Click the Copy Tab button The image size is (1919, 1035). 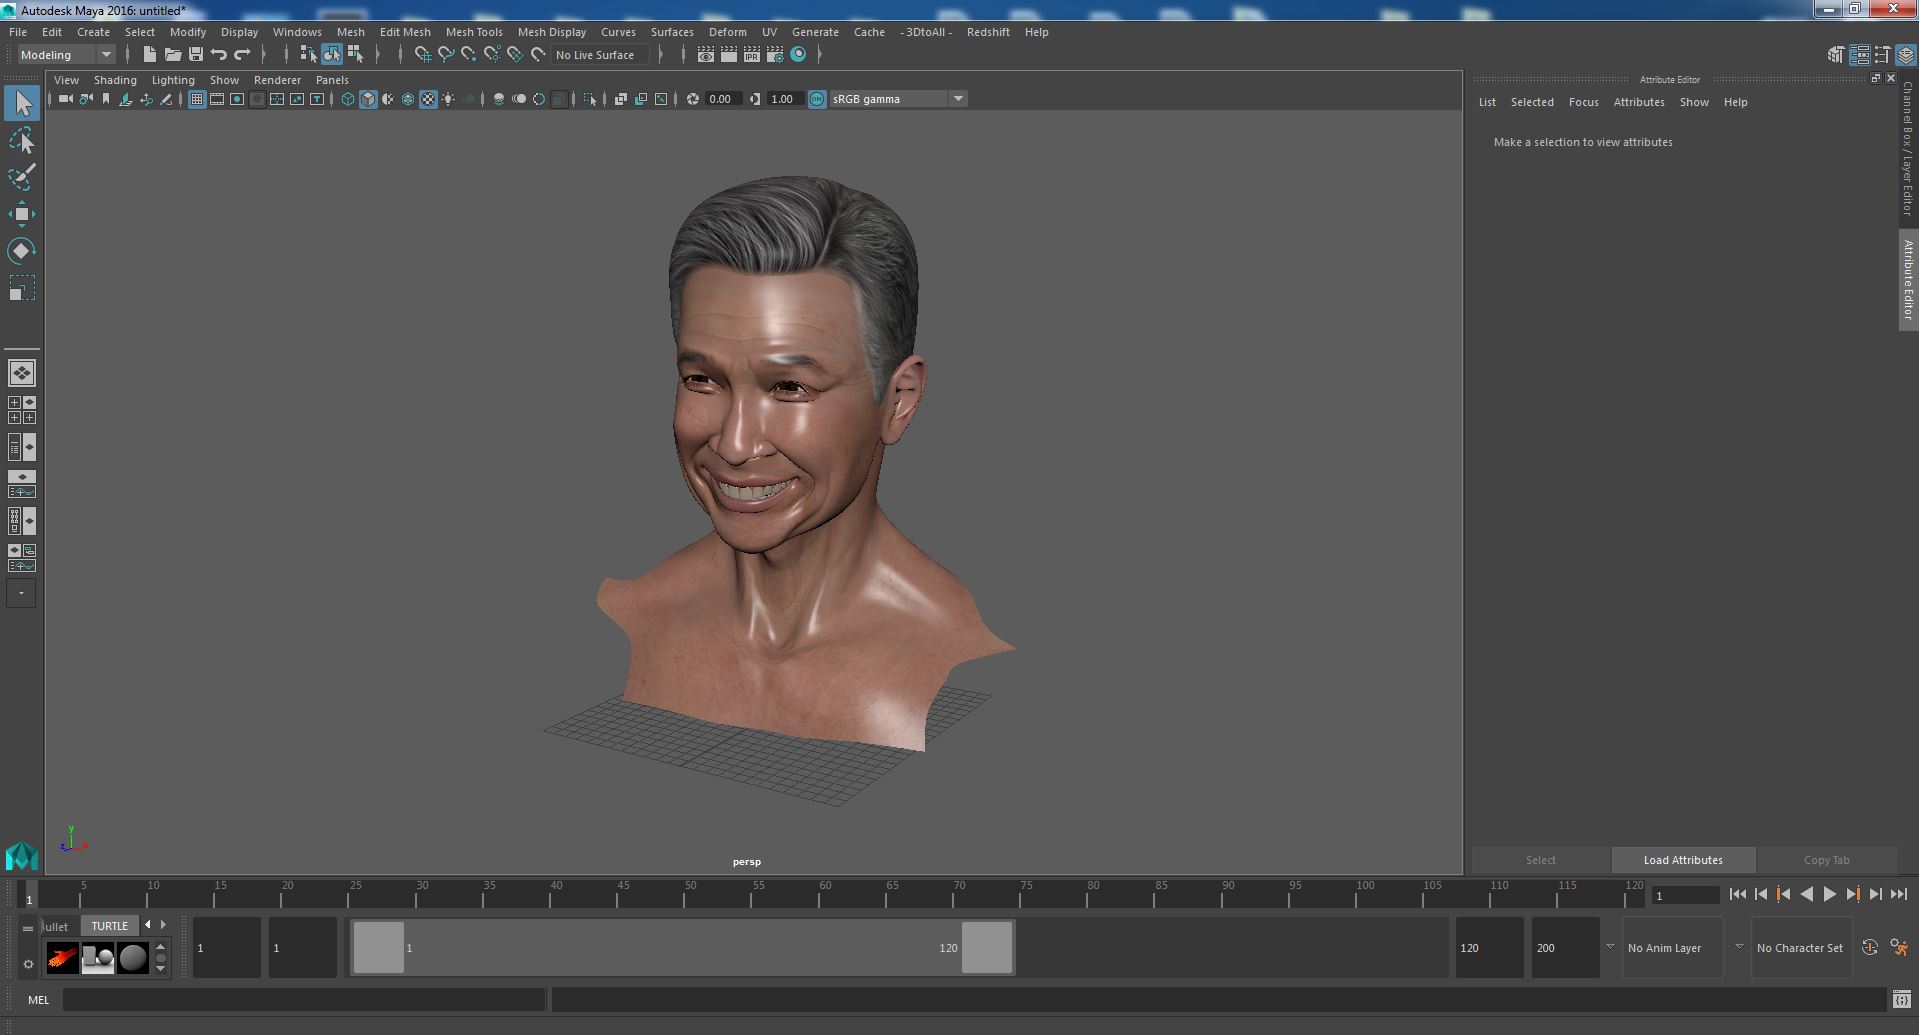pos(1826,860)
